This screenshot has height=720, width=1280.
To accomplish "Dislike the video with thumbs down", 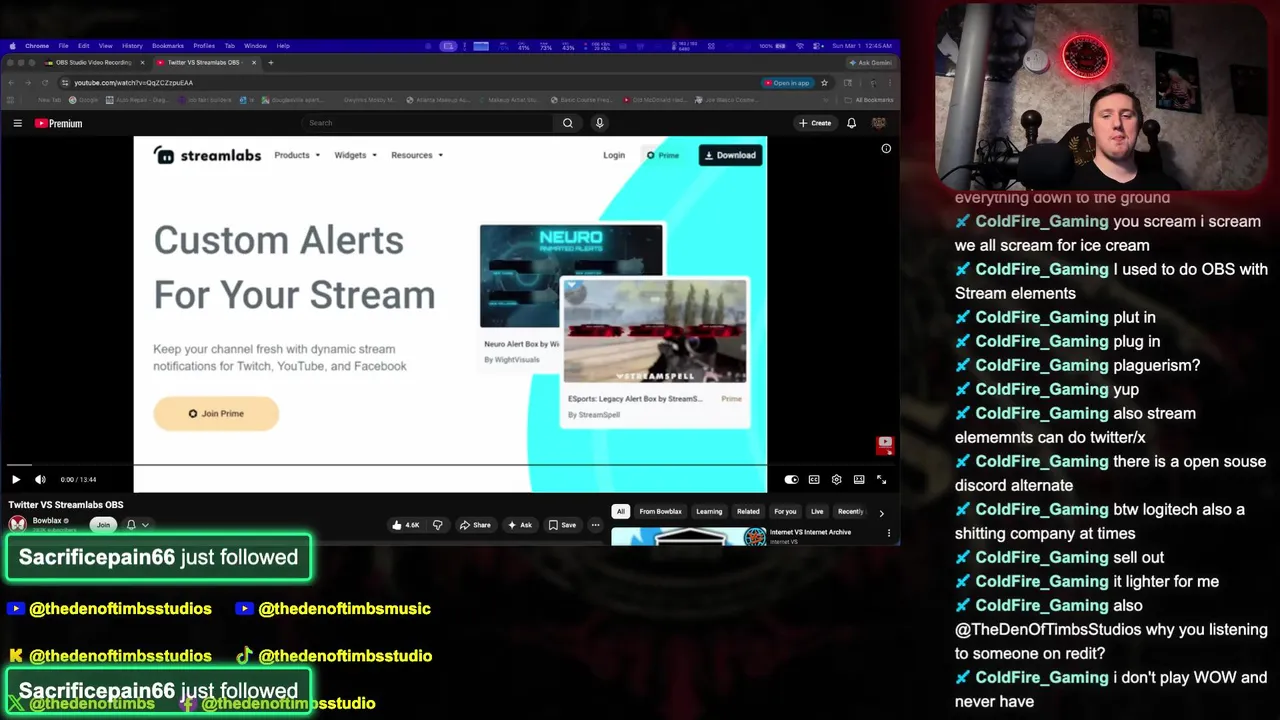I will pyautogui.click(x=437, y=525).
